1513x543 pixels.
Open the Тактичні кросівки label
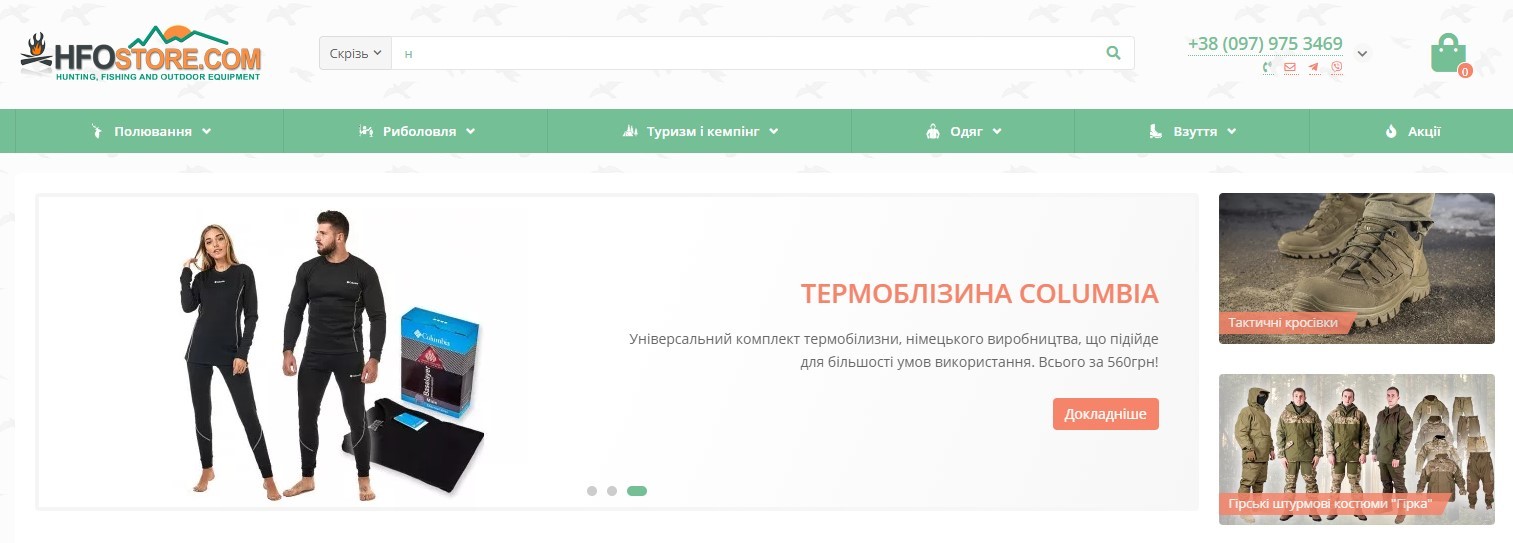(x=1285, y=323)
